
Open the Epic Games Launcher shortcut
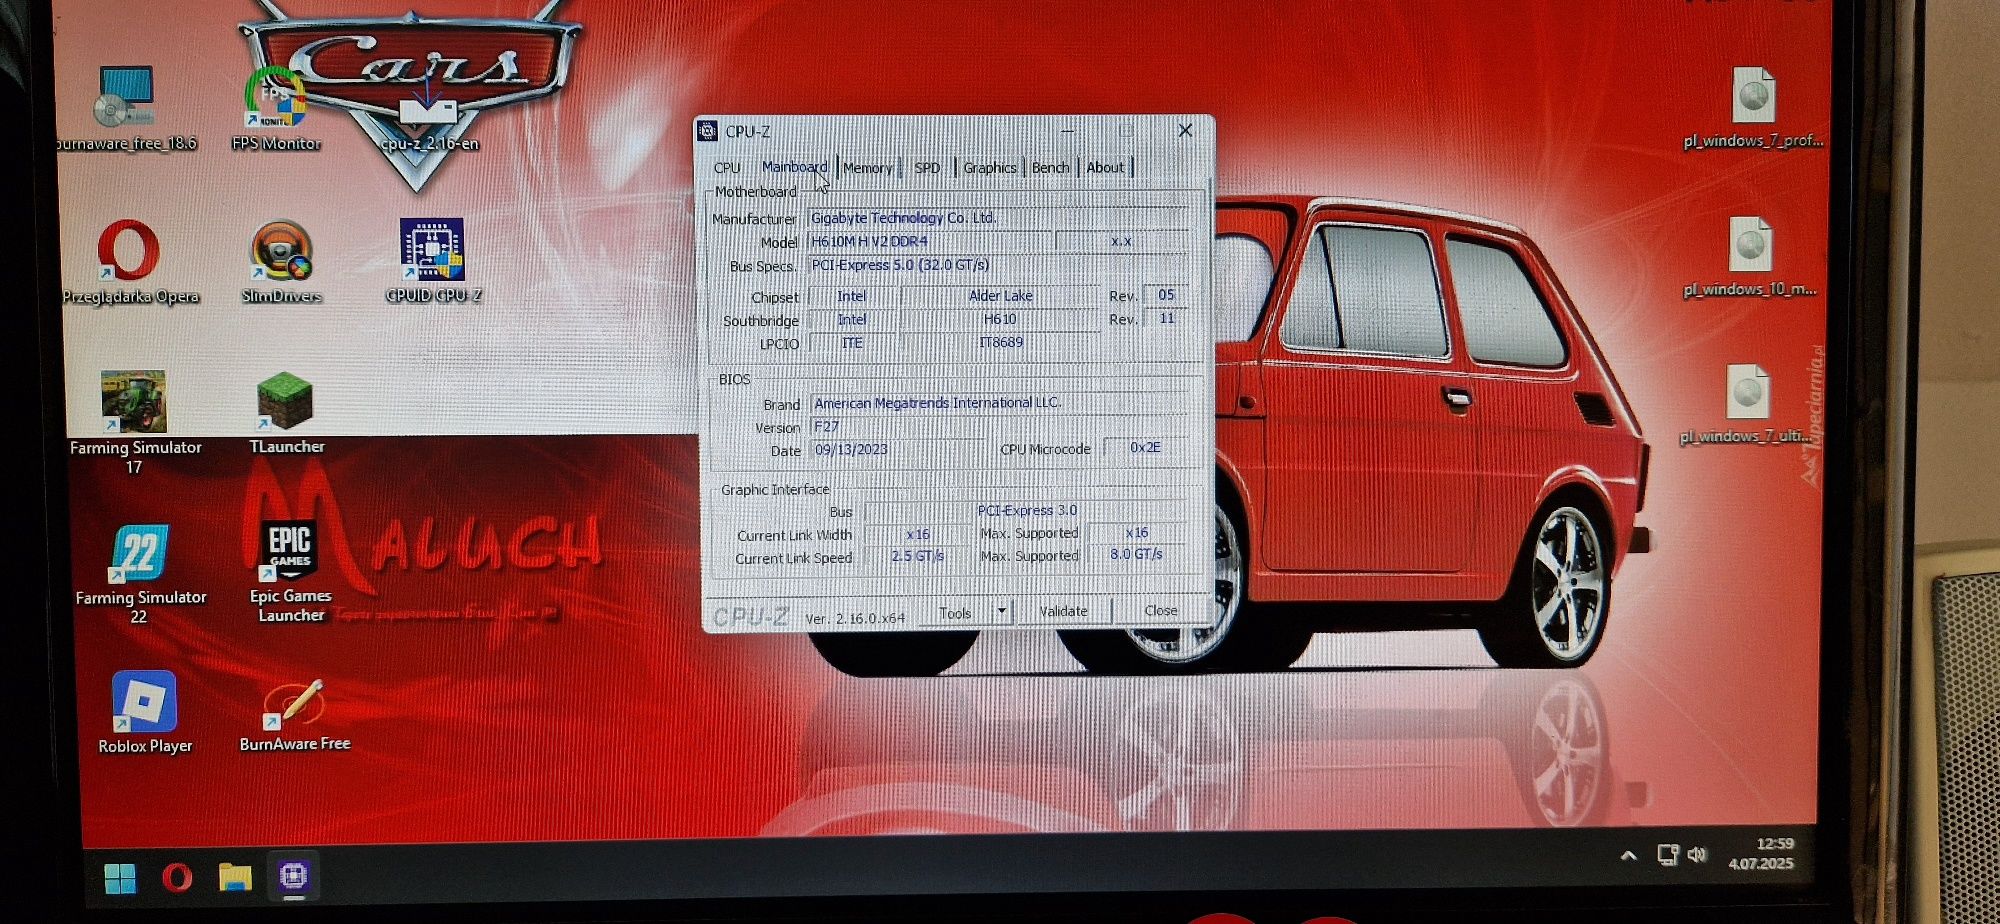[290, 572]
